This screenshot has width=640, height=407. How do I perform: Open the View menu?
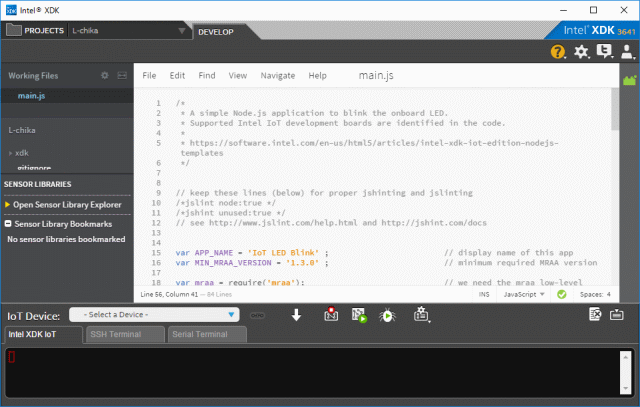point(238,76)
